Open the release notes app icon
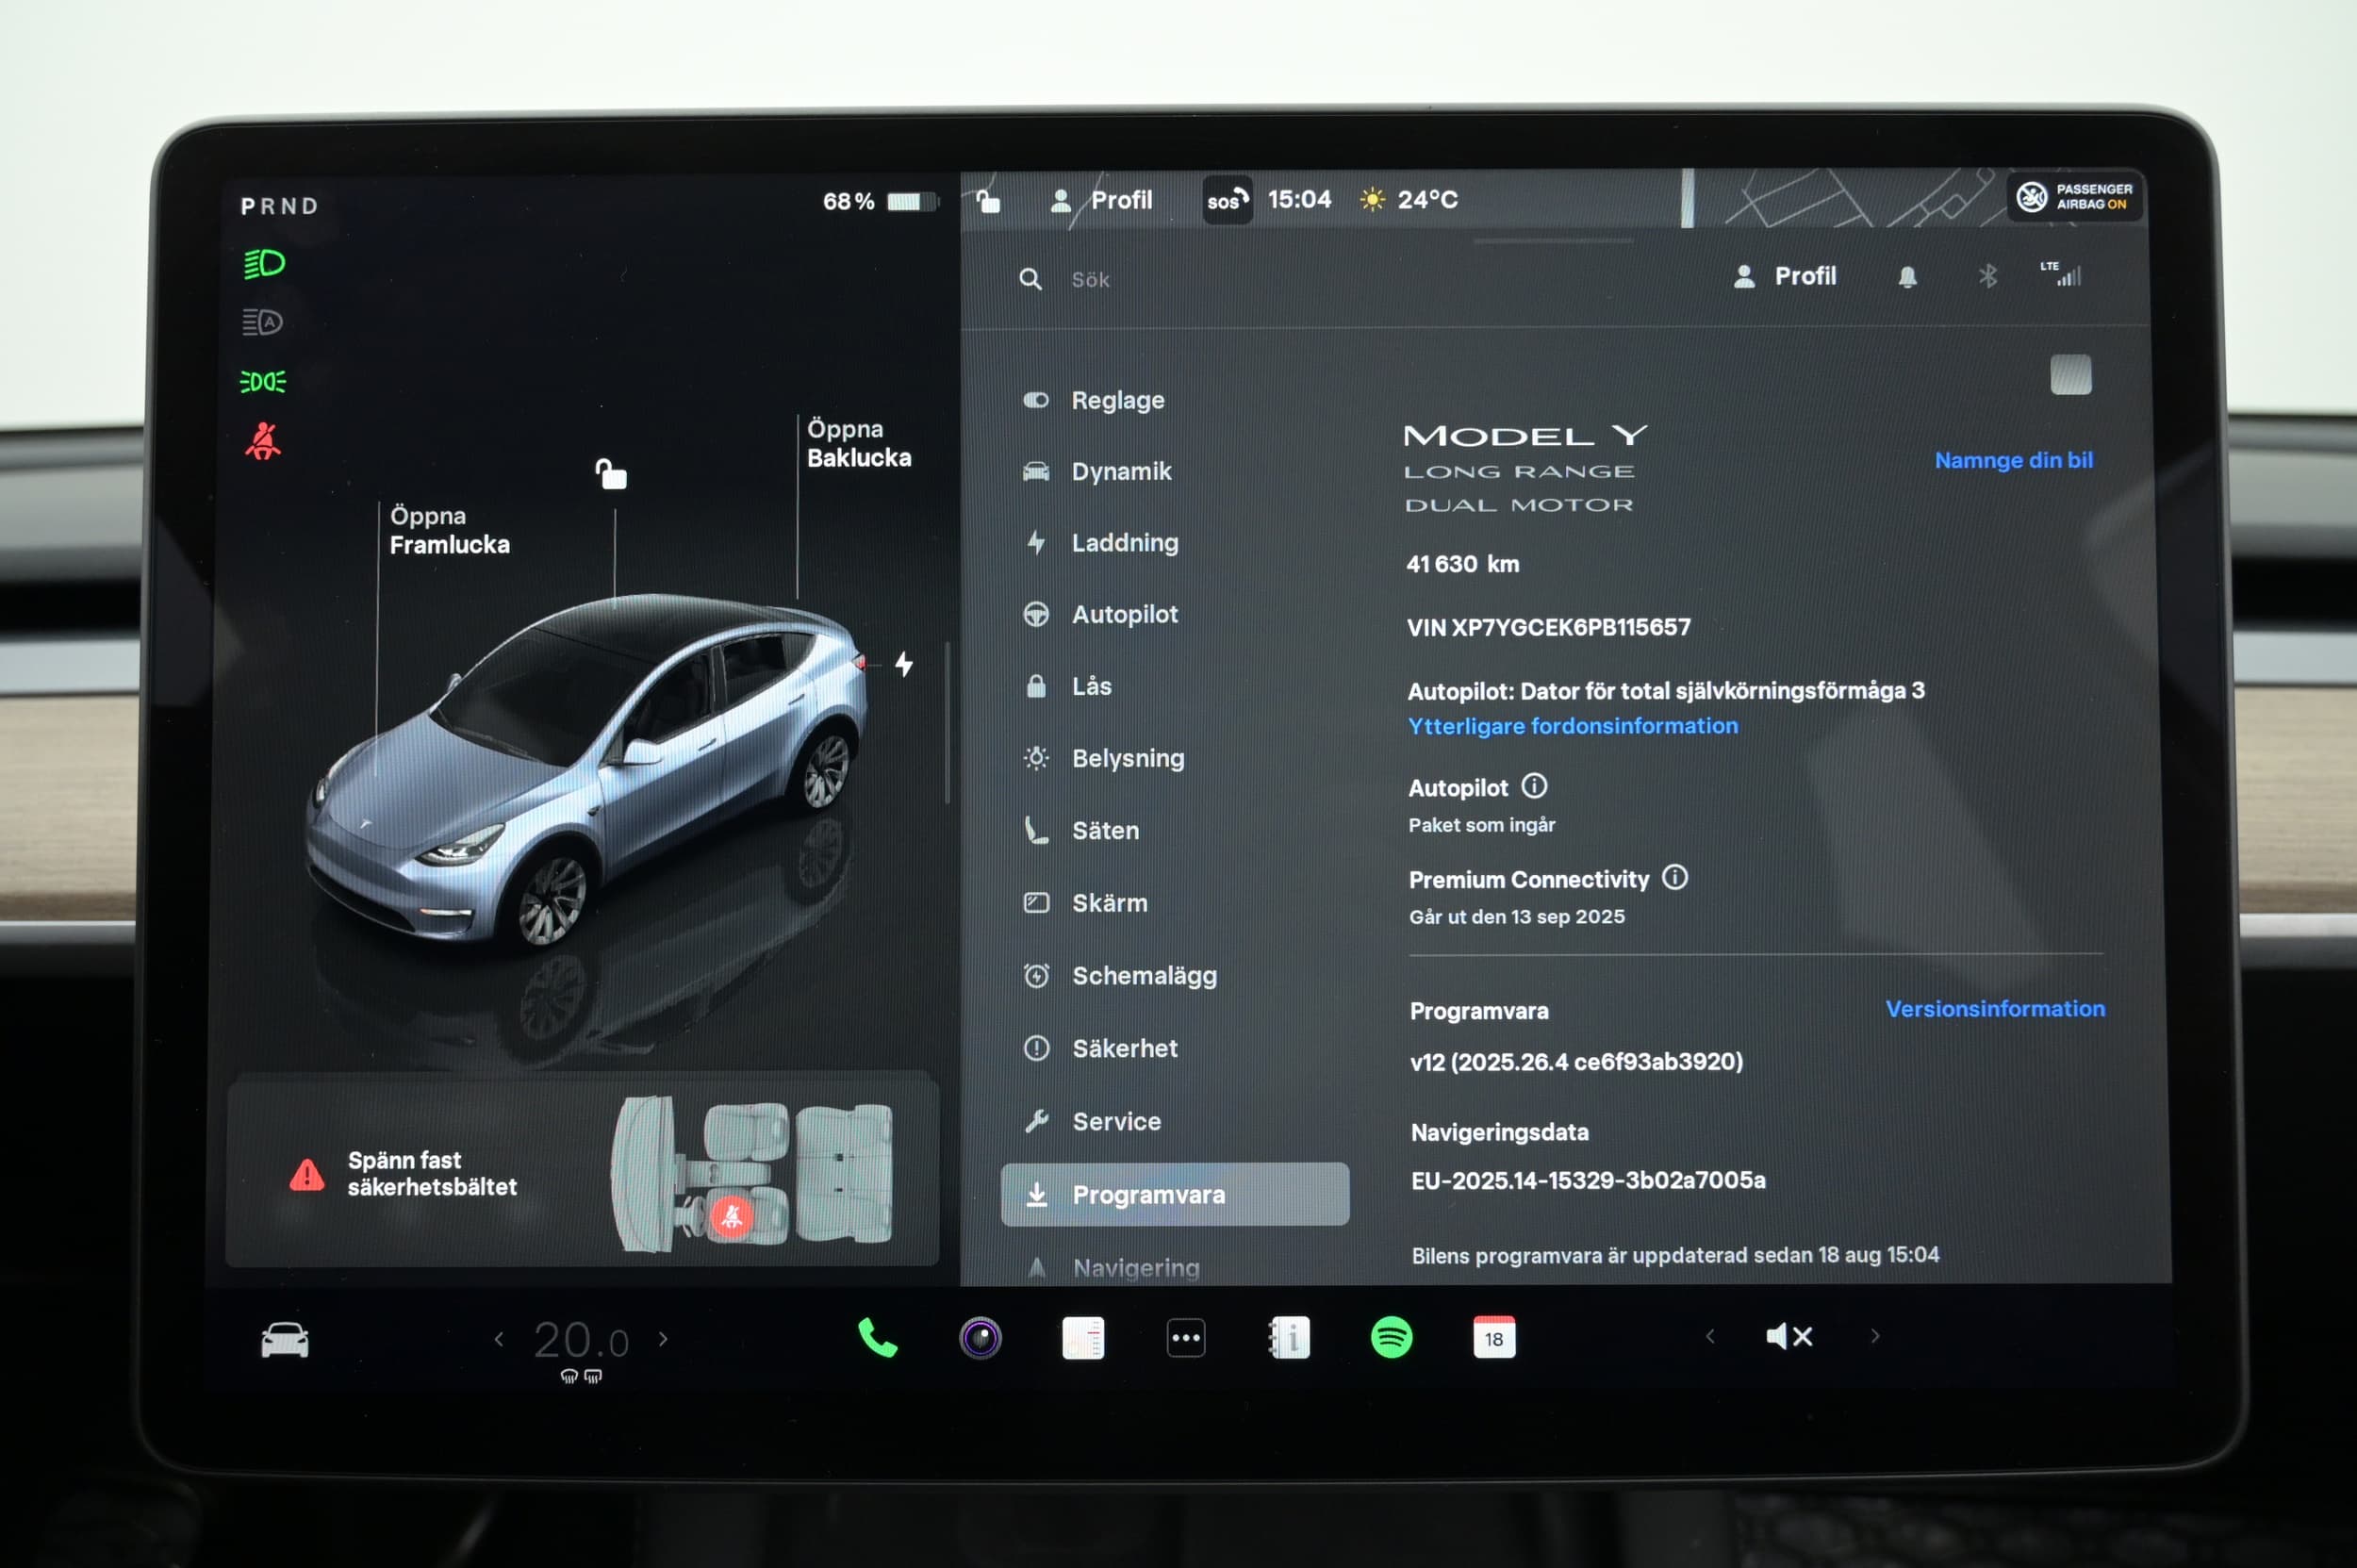This screenshot has width=2357, height=1568. pyautogui.click(x=1083, y=1338)
